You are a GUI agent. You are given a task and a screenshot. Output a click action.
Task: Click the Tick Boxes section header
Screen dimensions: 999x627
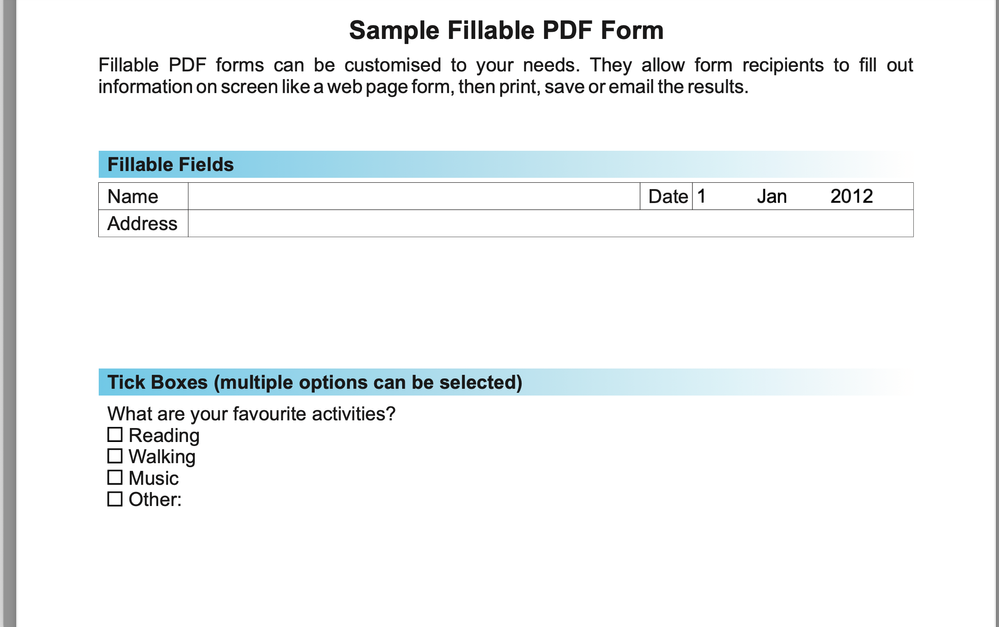click(313, 381)
